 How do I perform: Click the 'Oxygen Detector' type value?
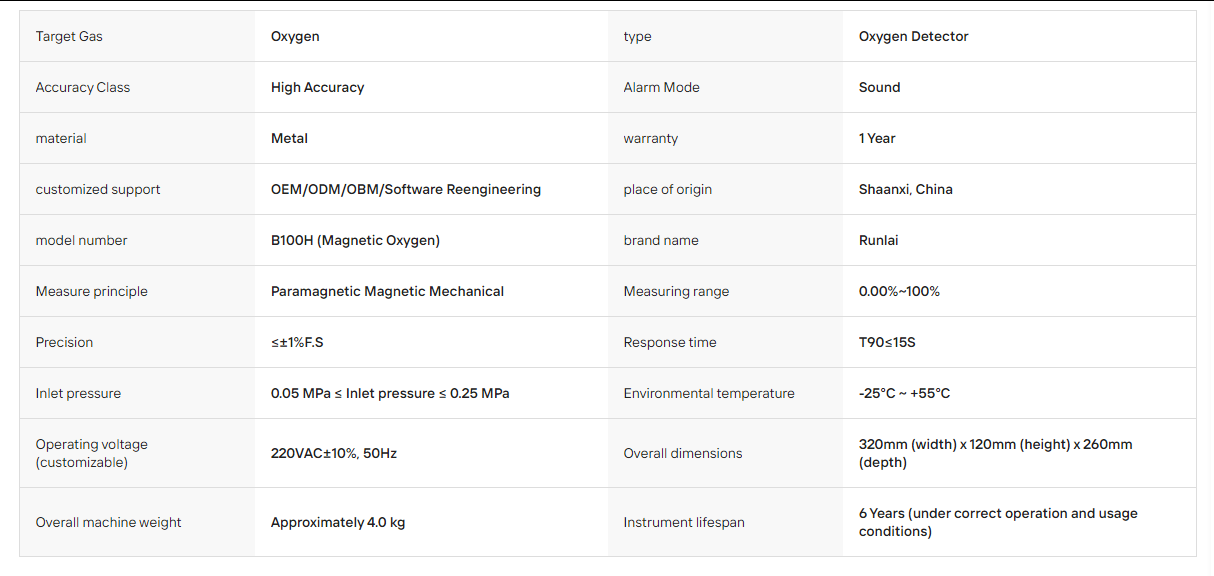(913, 37)
